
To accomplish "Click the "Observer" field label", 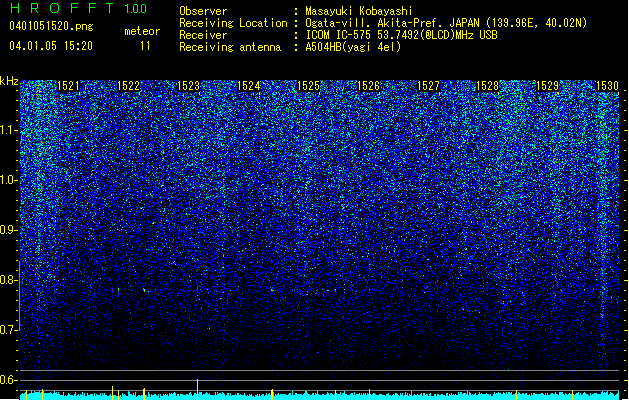I will pyautogui.click(x=203, y=11).
